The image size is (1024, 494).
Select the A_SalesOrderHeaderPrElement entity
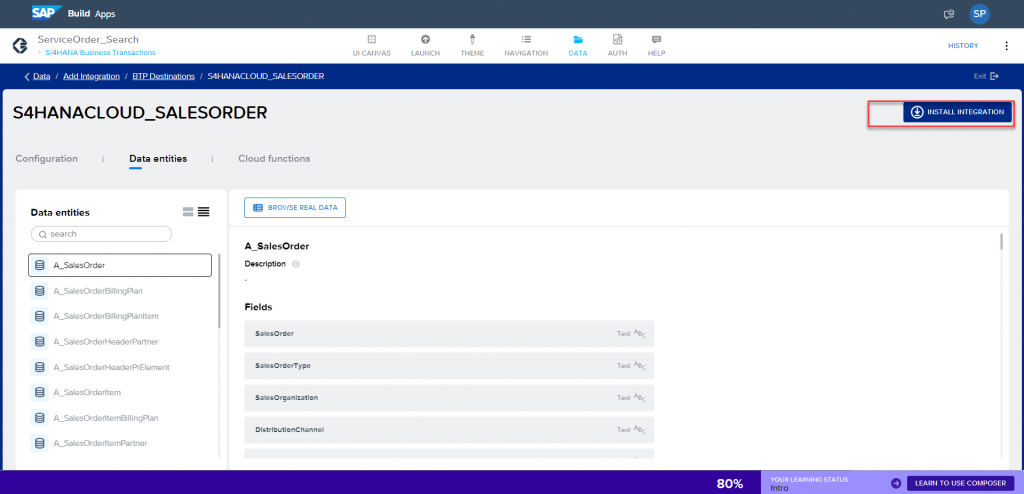pos(120,367)
